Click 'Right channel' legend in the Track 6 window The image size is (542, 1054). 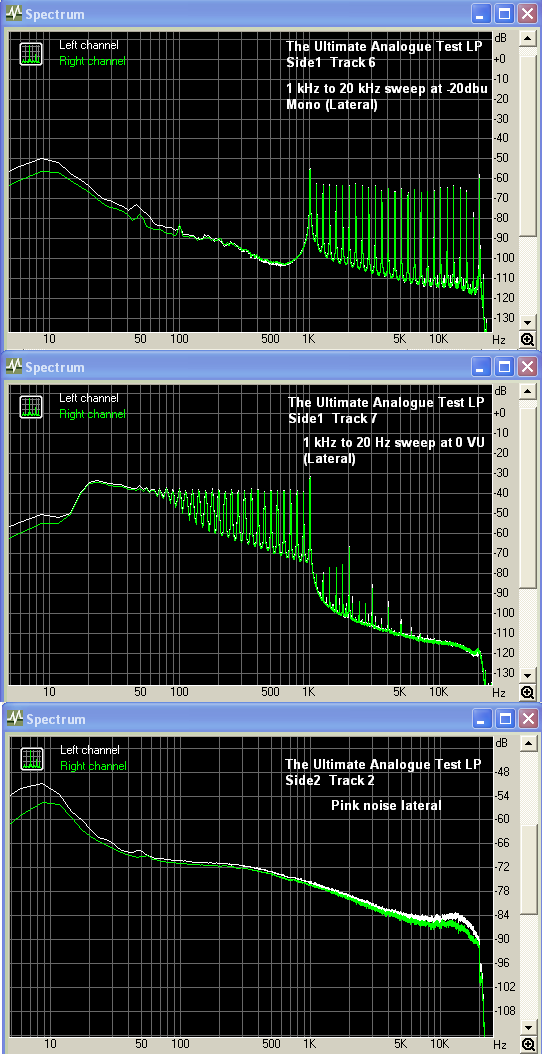click(92, 61)
